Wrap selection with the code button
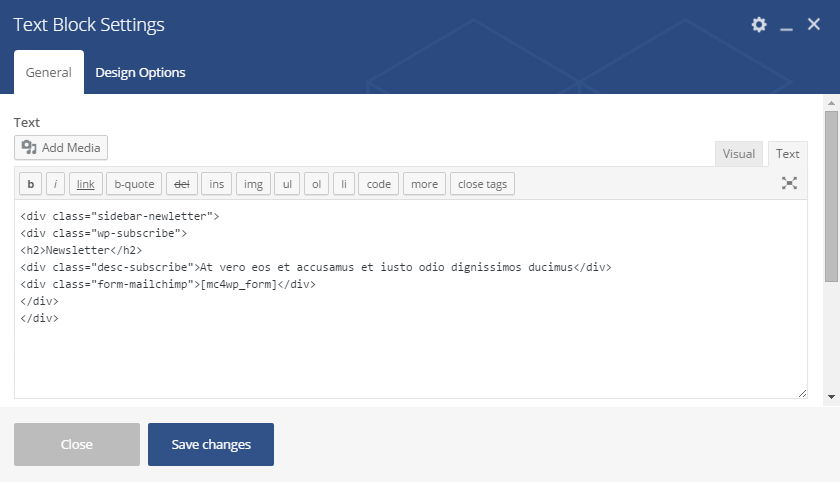Viewport: 840px width, 482px height. tap(378, 184)
